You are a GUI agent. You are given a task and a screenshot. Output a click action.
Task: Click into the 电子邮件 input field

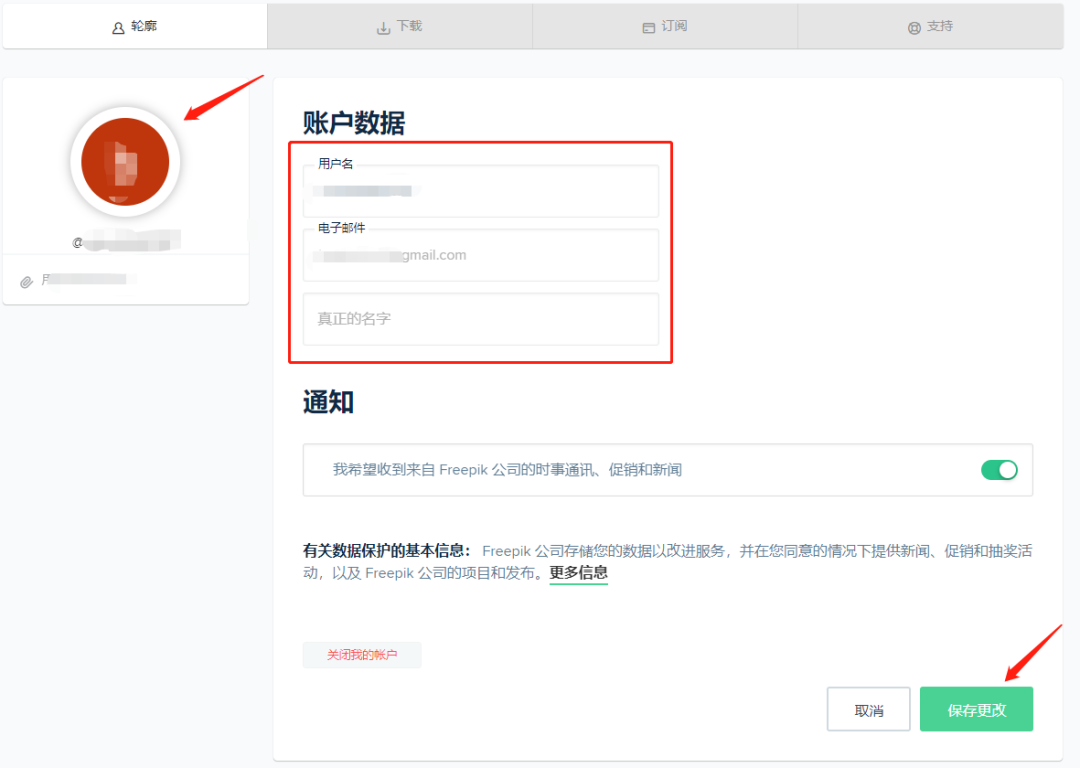coord(480,256)
